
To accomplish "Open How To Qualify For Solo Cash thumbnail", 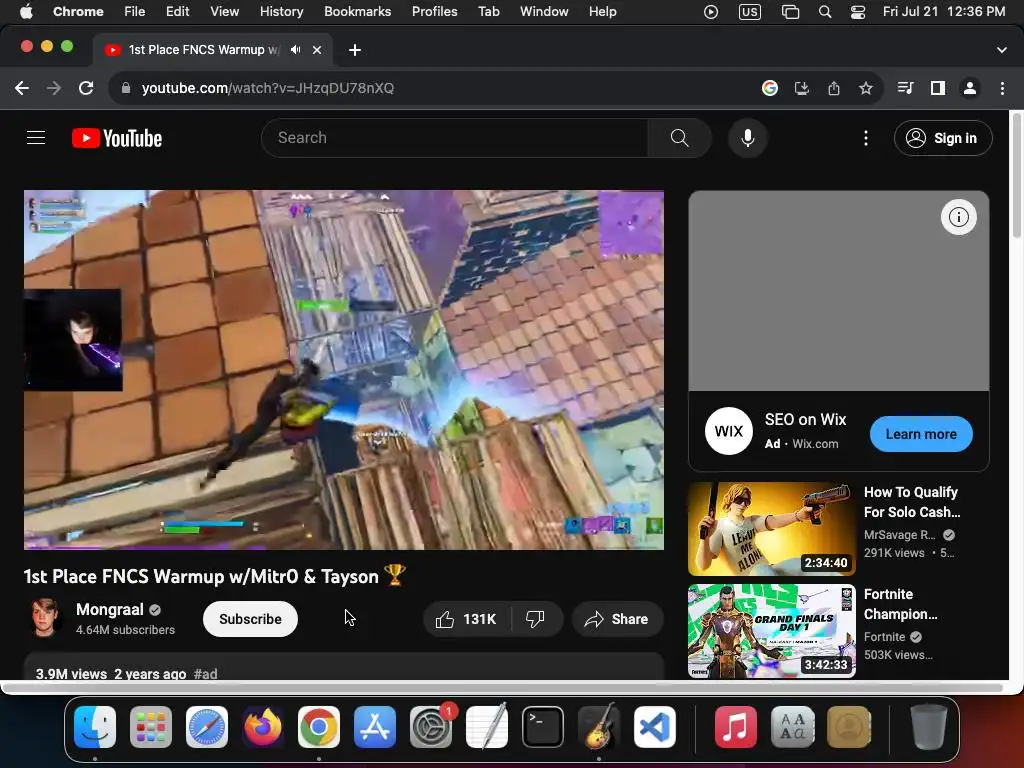I will point(771,529).
